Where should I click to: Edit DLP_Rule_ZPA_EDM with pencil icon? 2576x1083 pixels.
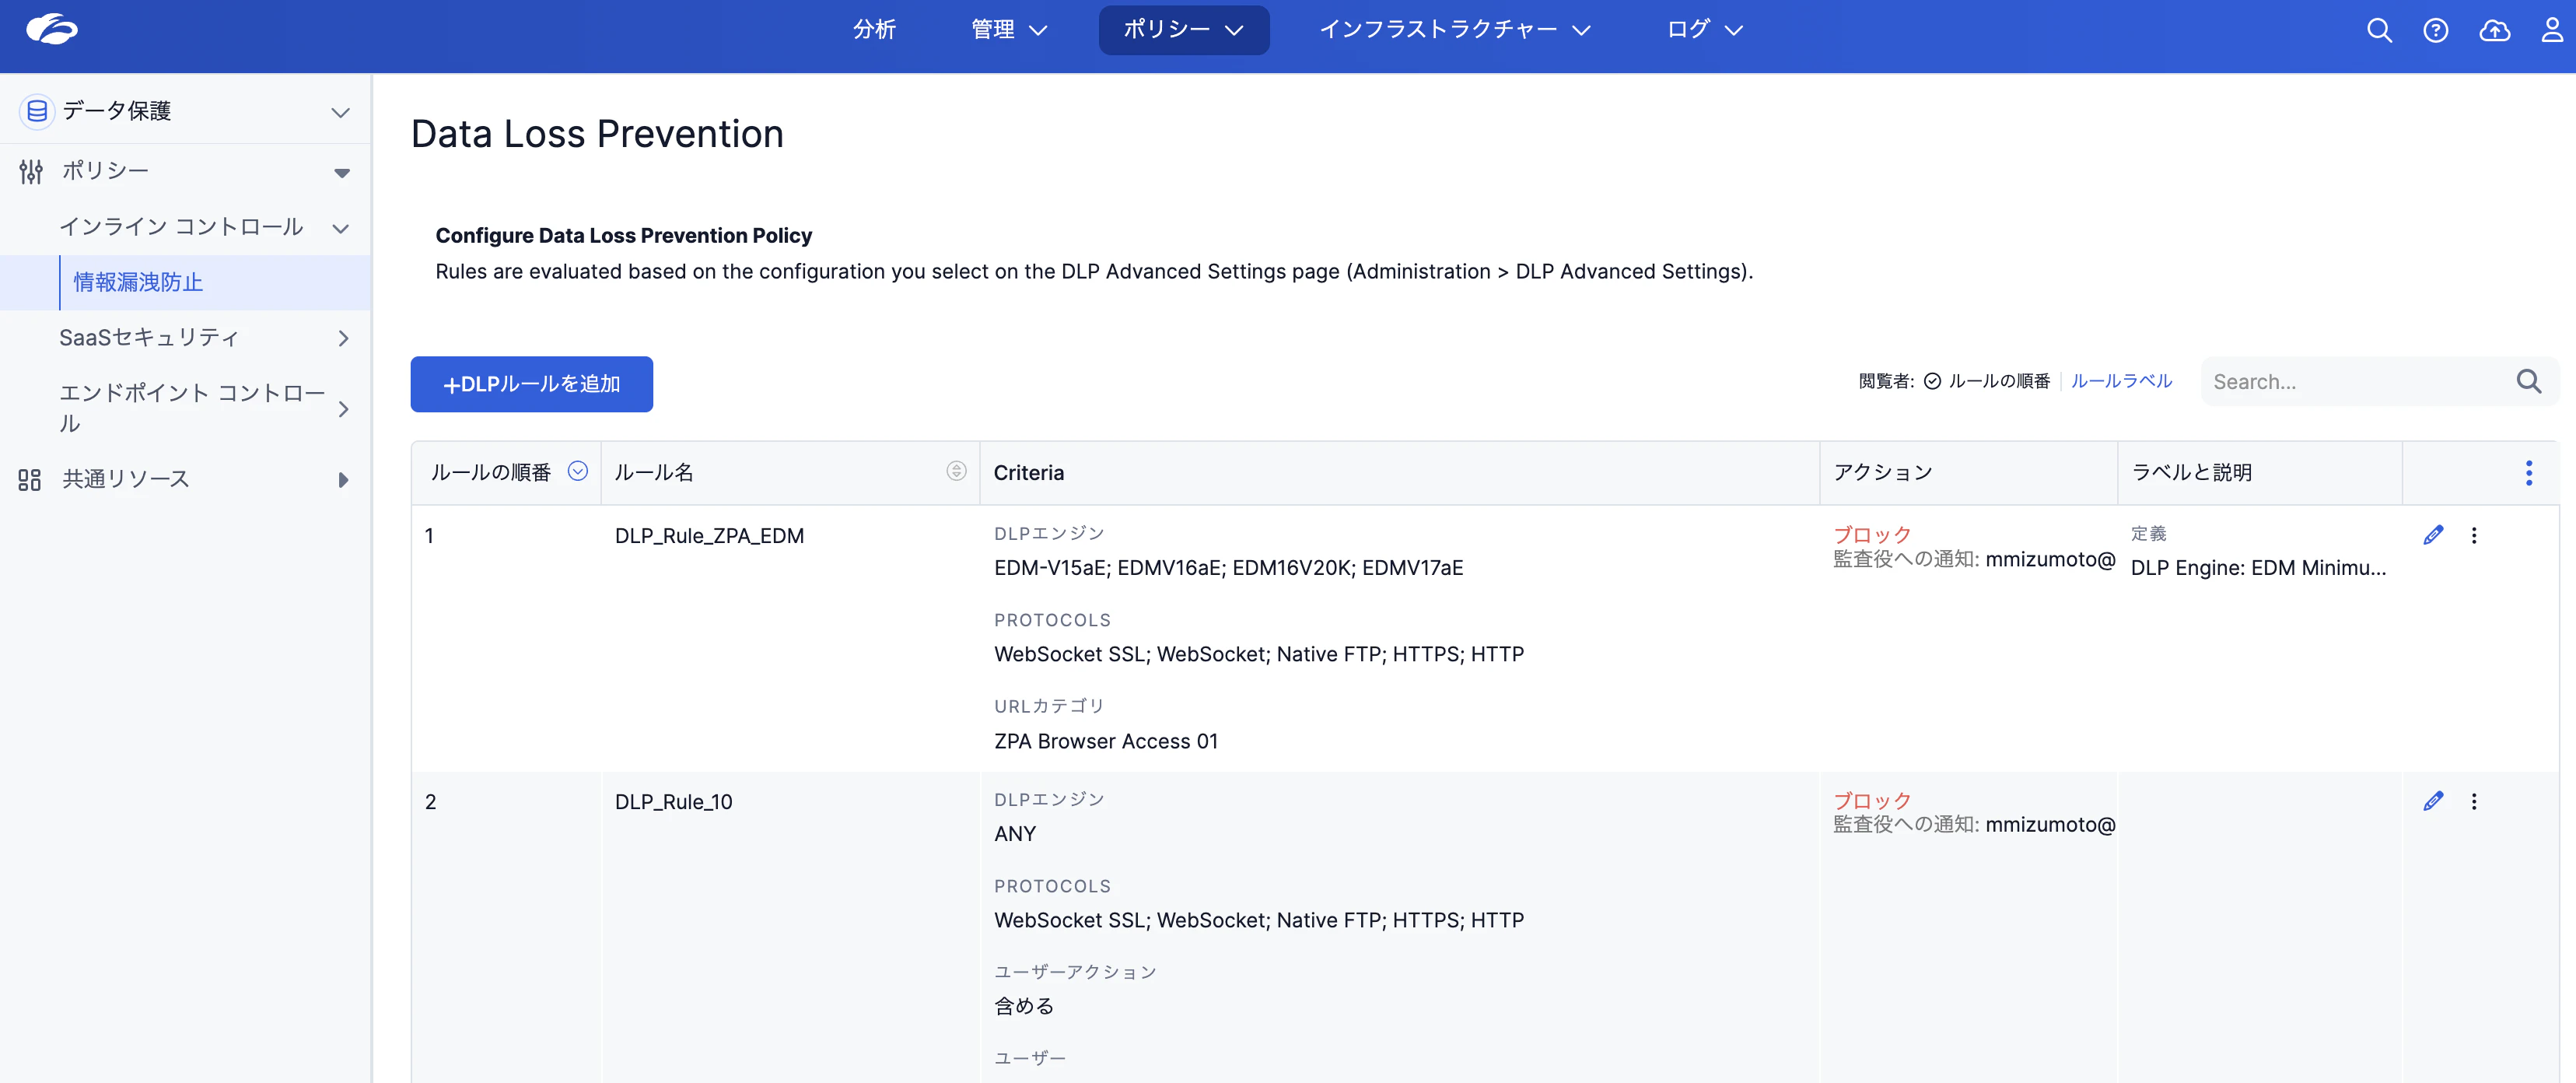click(x=2433, y=535)
